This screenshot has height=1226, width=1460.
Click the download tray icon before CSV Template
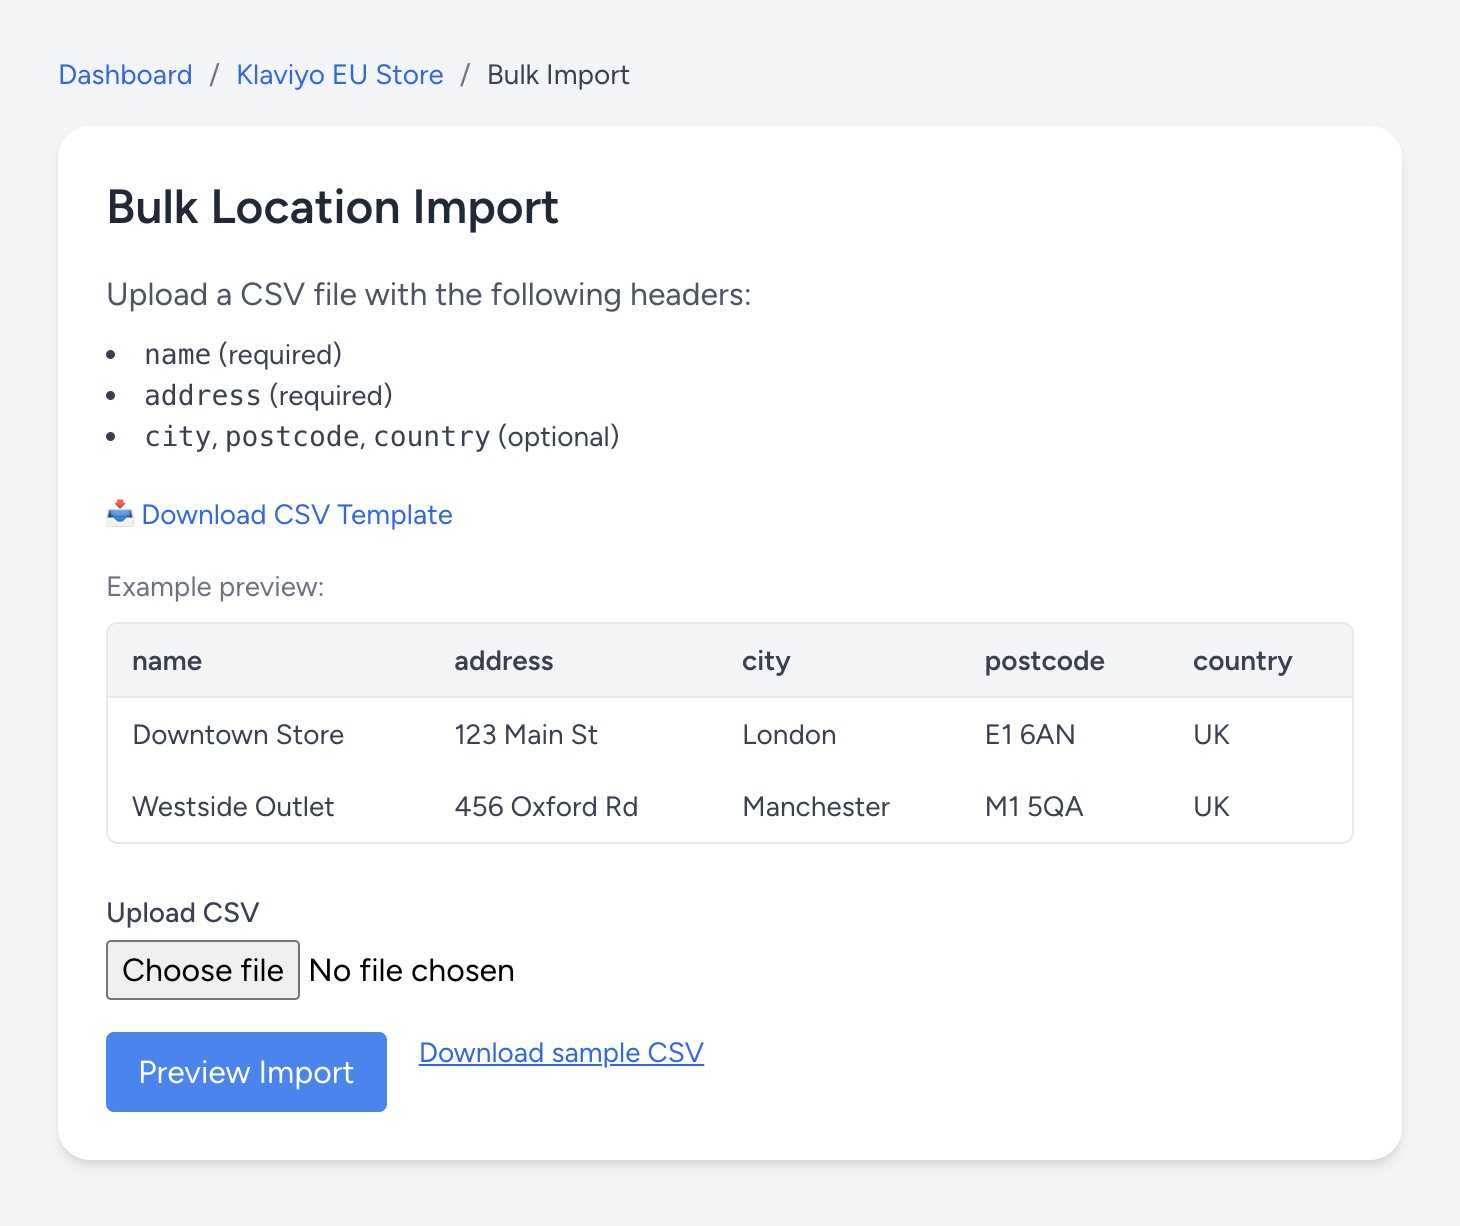[x=119, y=514]
